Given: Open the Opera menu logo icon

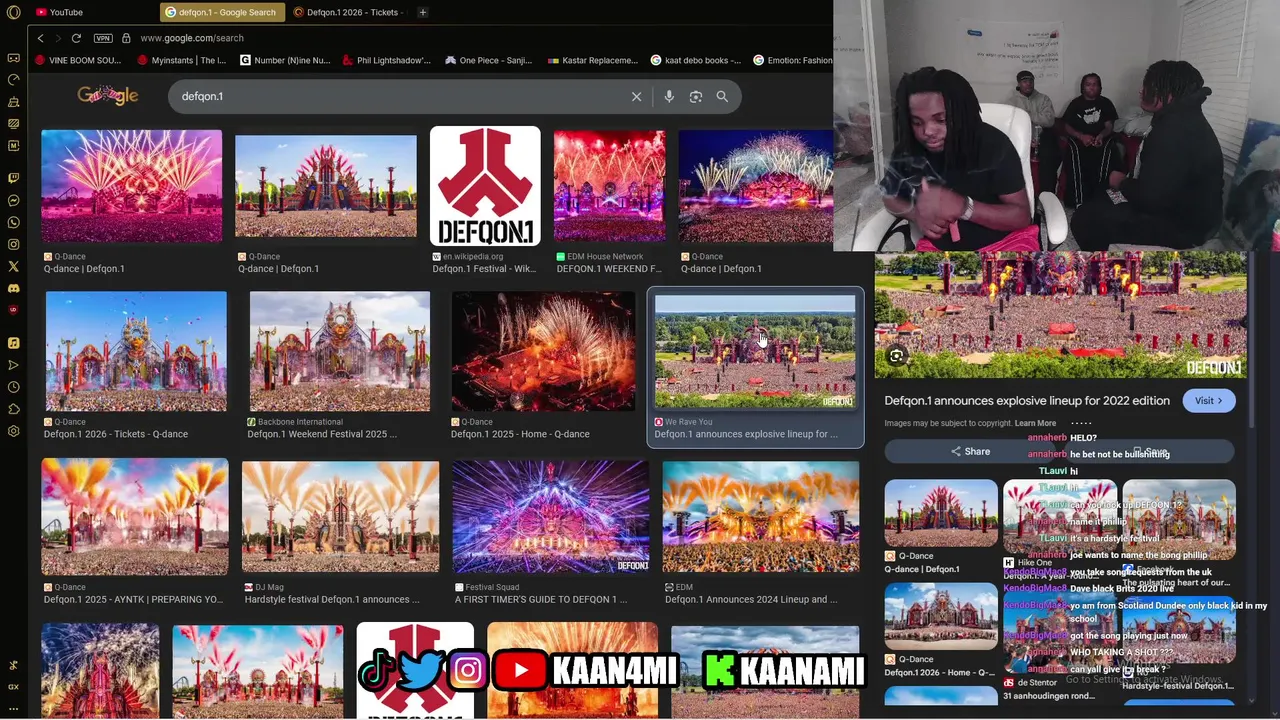Looking at the screenshot, I should click(x=13, y=12).
